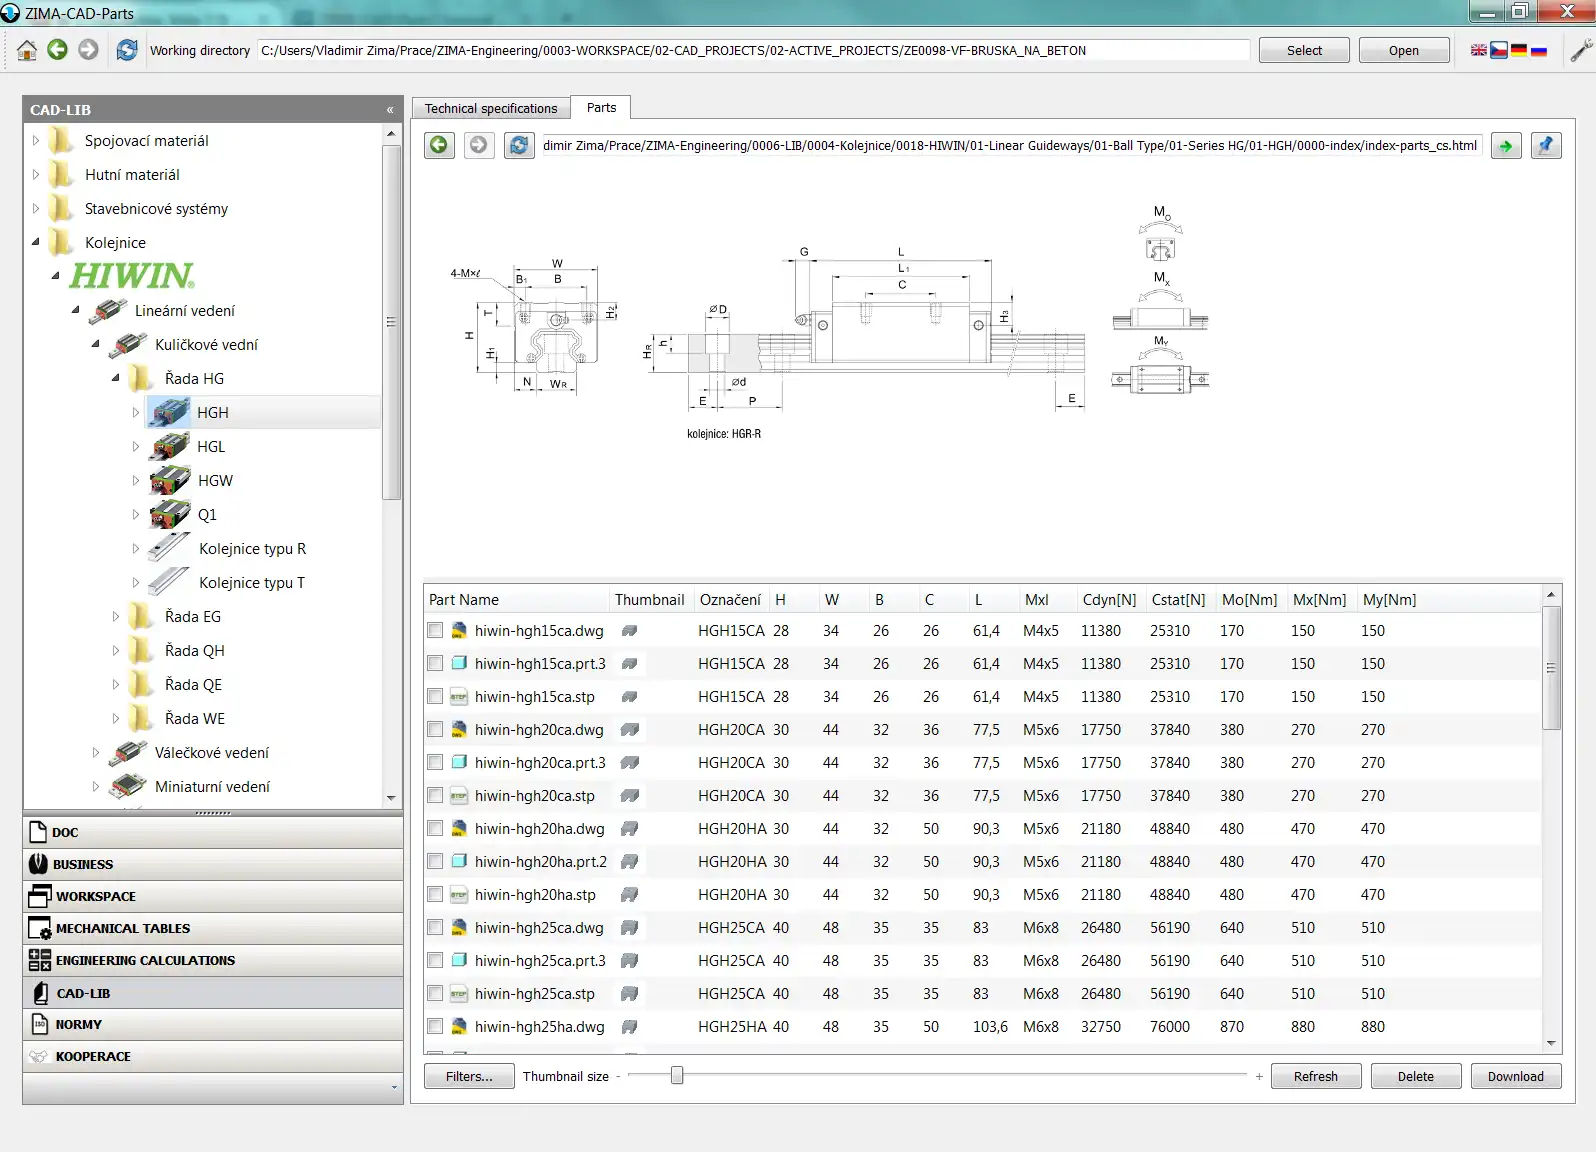
Task: Collapse the CAD-LIB panel with double chevron
Action: pos(390,110)
